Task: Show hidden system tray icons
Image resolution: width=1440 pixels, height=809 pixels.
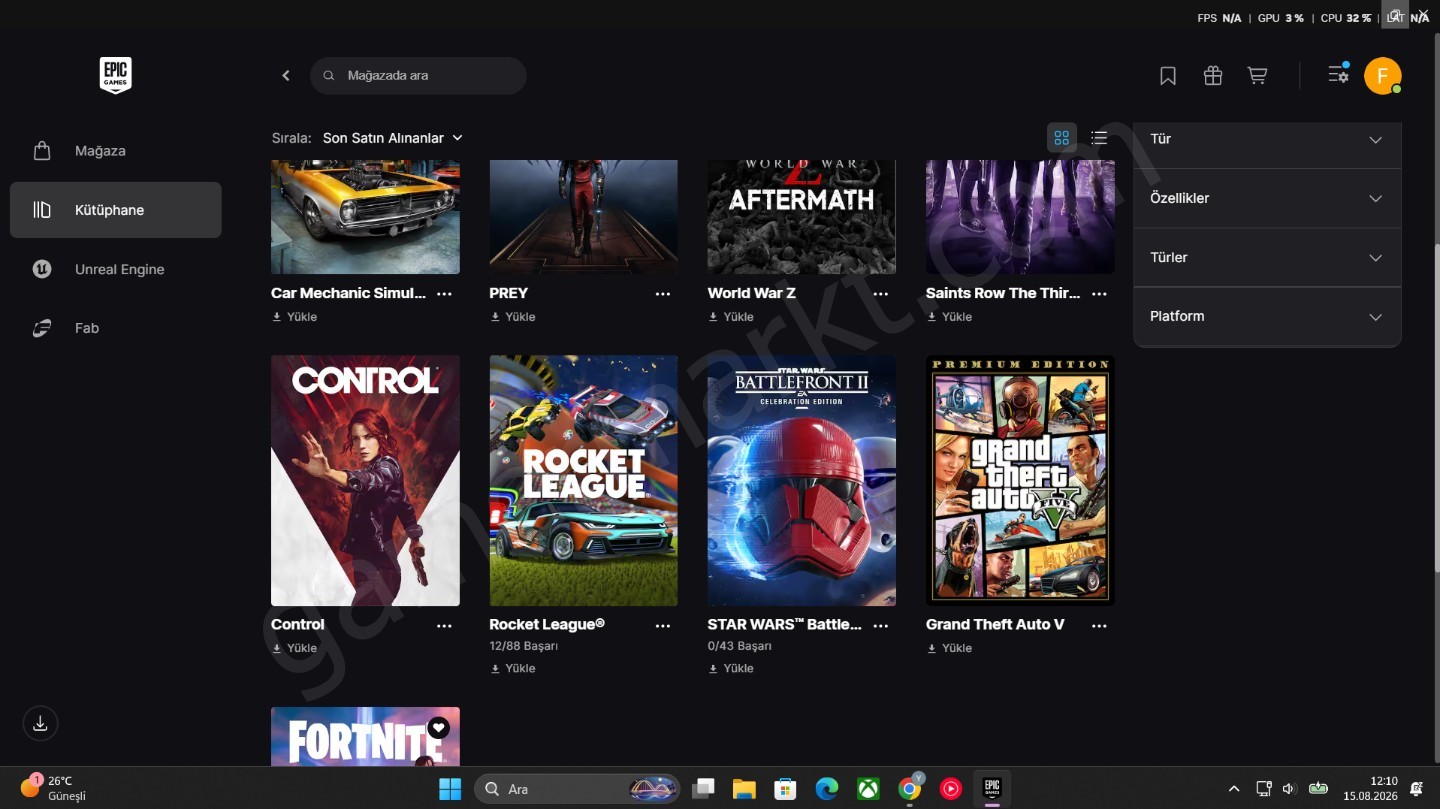Action: click(1234, 789)
